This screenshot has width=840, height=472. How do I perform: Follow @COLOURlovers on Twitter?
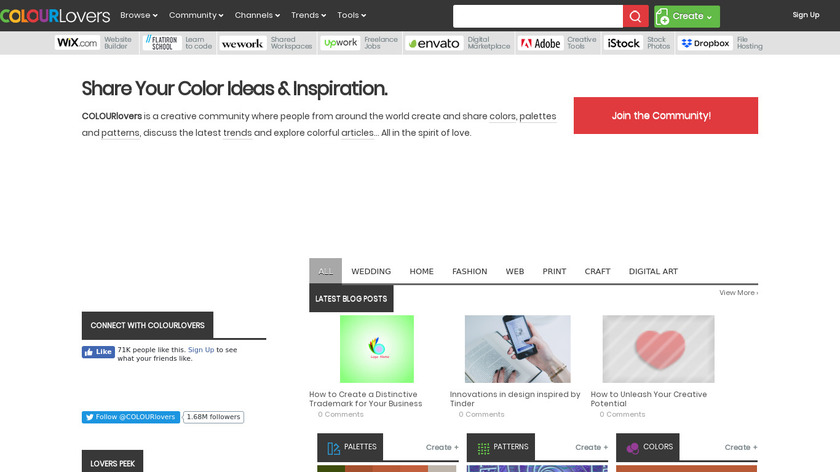click(x=131, y=417)
